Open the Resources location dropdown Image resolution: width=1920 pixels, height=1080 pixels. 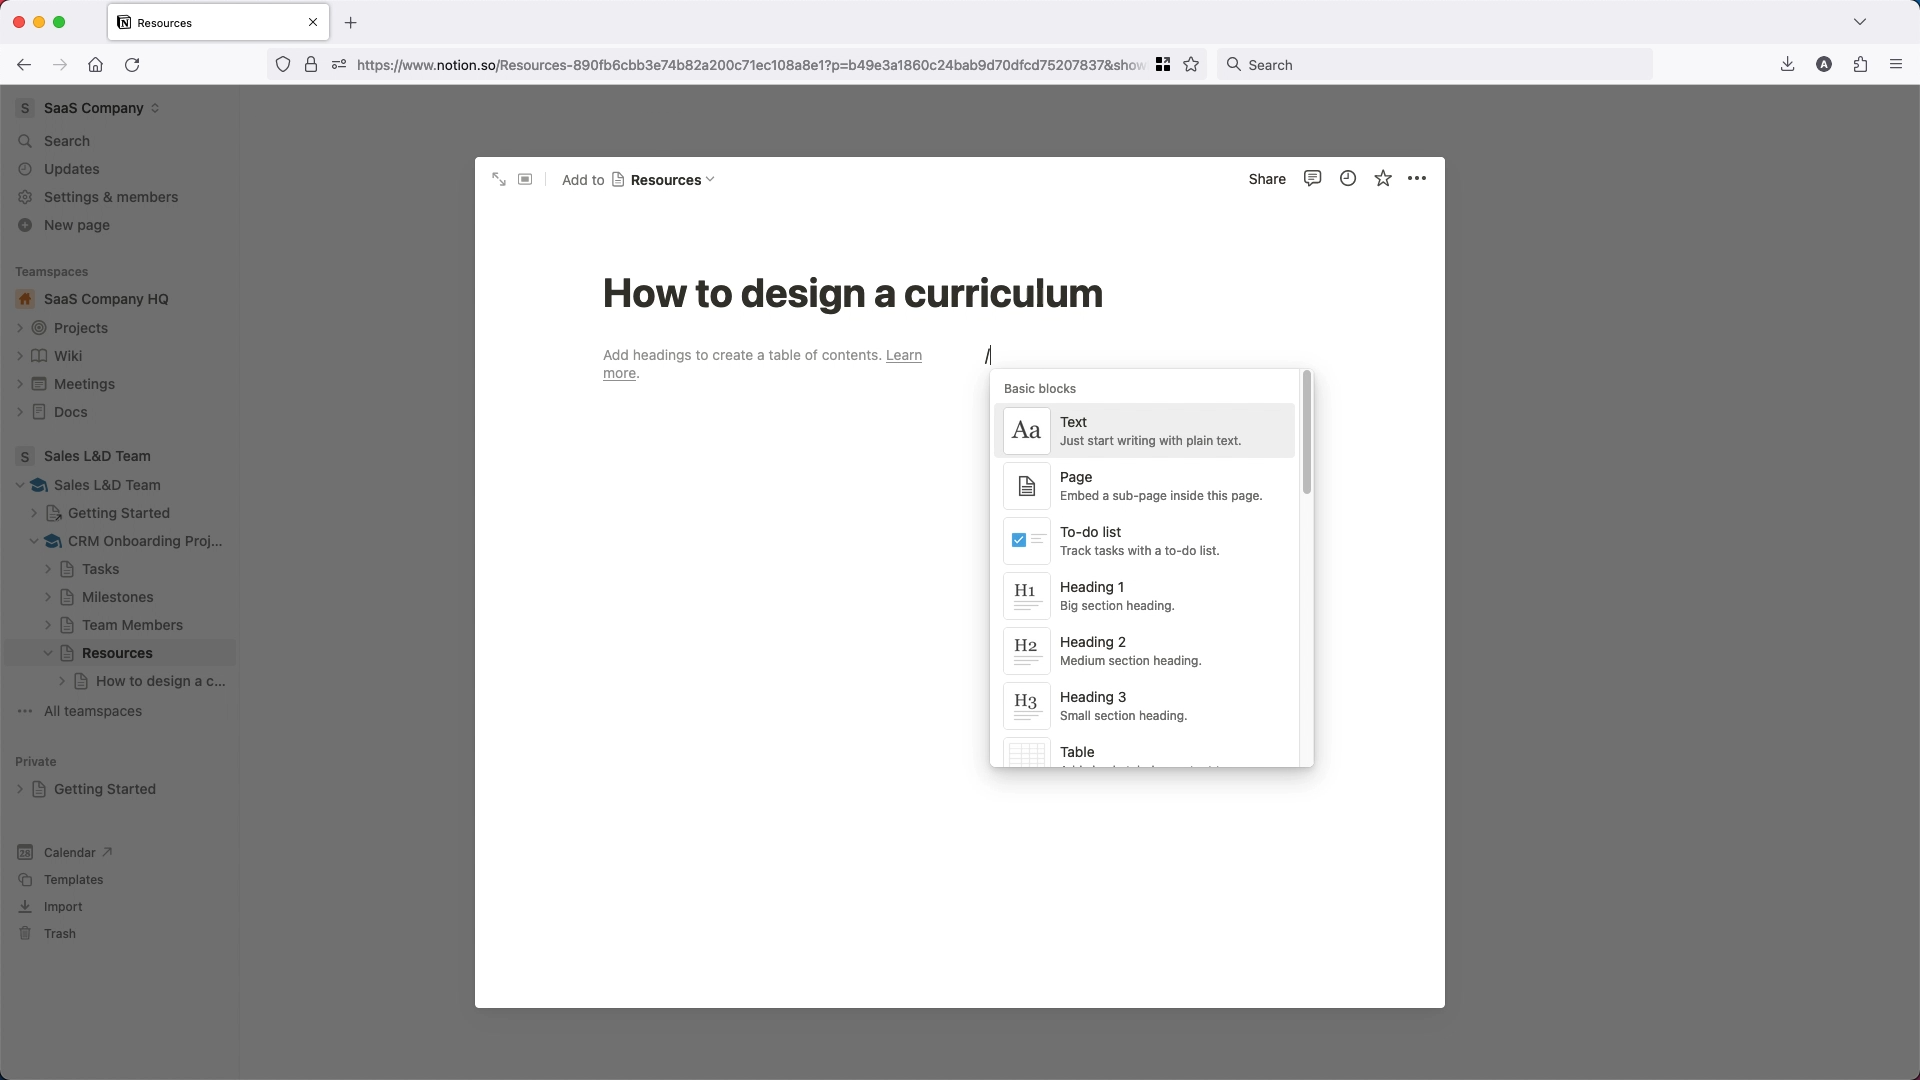671,180
